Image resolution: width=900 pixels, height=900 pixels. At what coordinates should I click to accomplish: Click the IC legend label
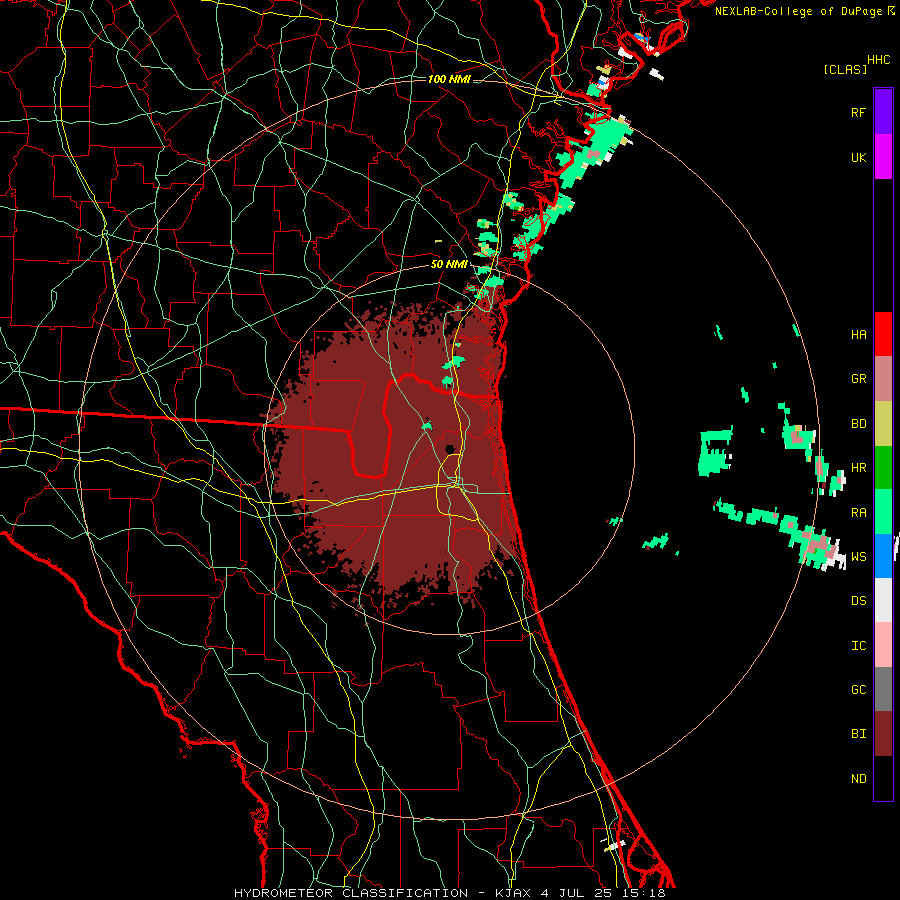pyautogui.click(x=858, y=646)
